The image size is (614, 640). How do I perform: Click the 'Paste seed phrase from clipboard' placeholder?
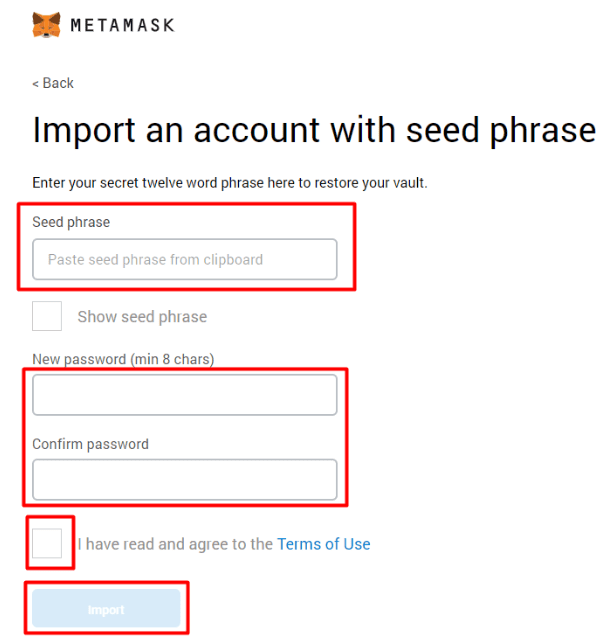[155, 259]
